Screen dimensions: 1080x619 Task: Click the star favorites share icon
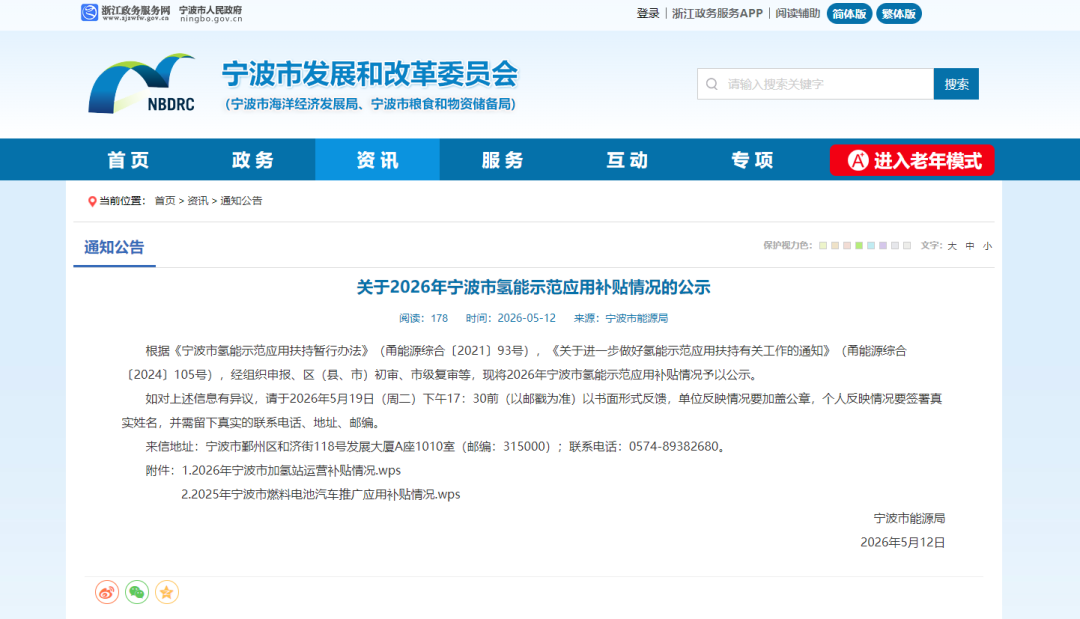point(167,592)
